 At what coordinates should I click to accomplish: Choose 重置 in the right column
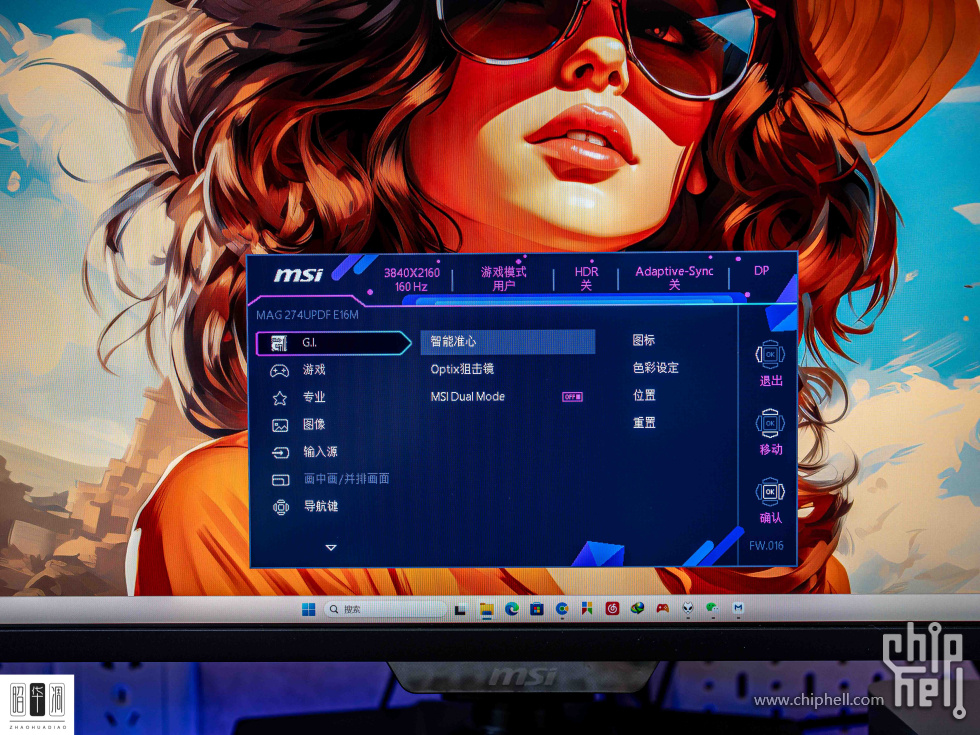click(644, 422)
